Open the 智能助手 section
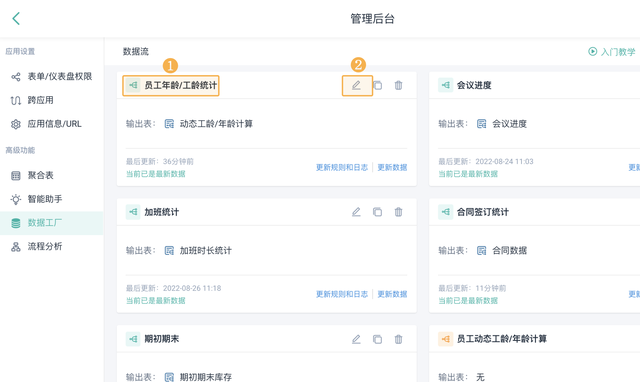Screen dimensions: 640x382 coord(52,199)
